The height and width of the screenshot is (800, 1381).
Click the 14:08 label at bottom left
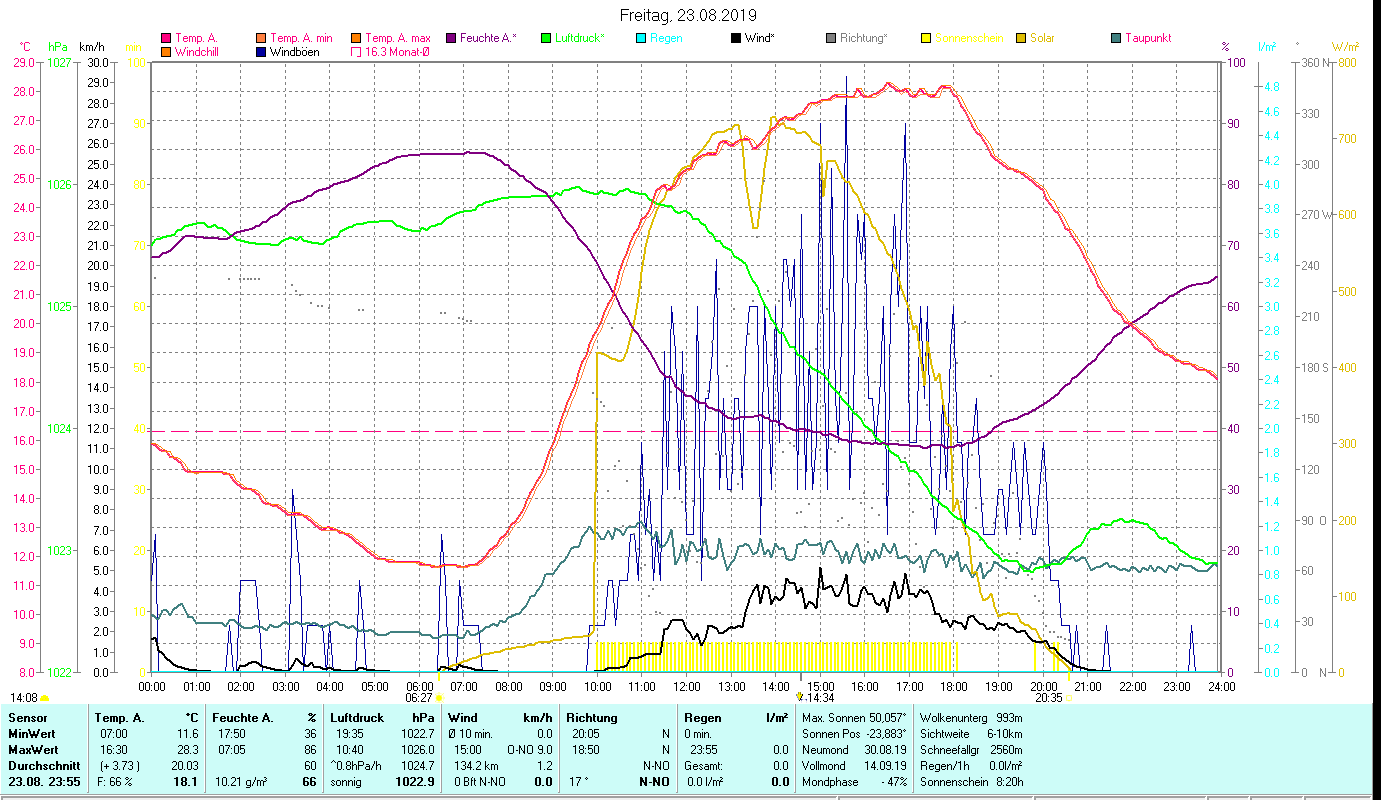[24, 698]
